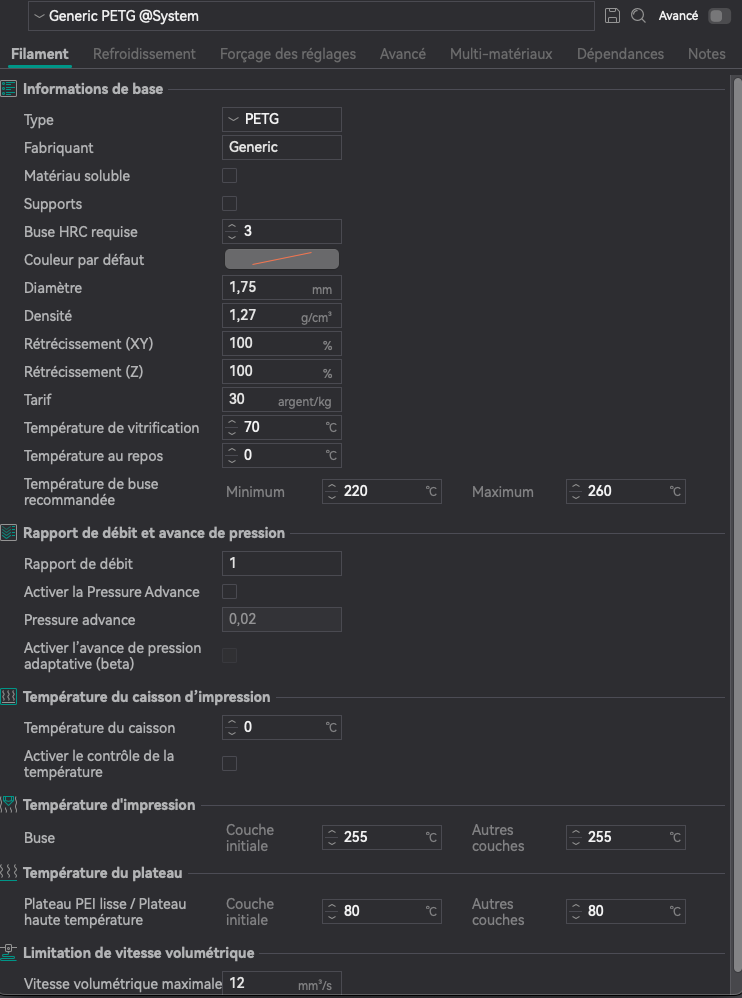This screenshot has width=742, height=998.
Task: Click the Fabricant text field
Action: click(281, 148)
